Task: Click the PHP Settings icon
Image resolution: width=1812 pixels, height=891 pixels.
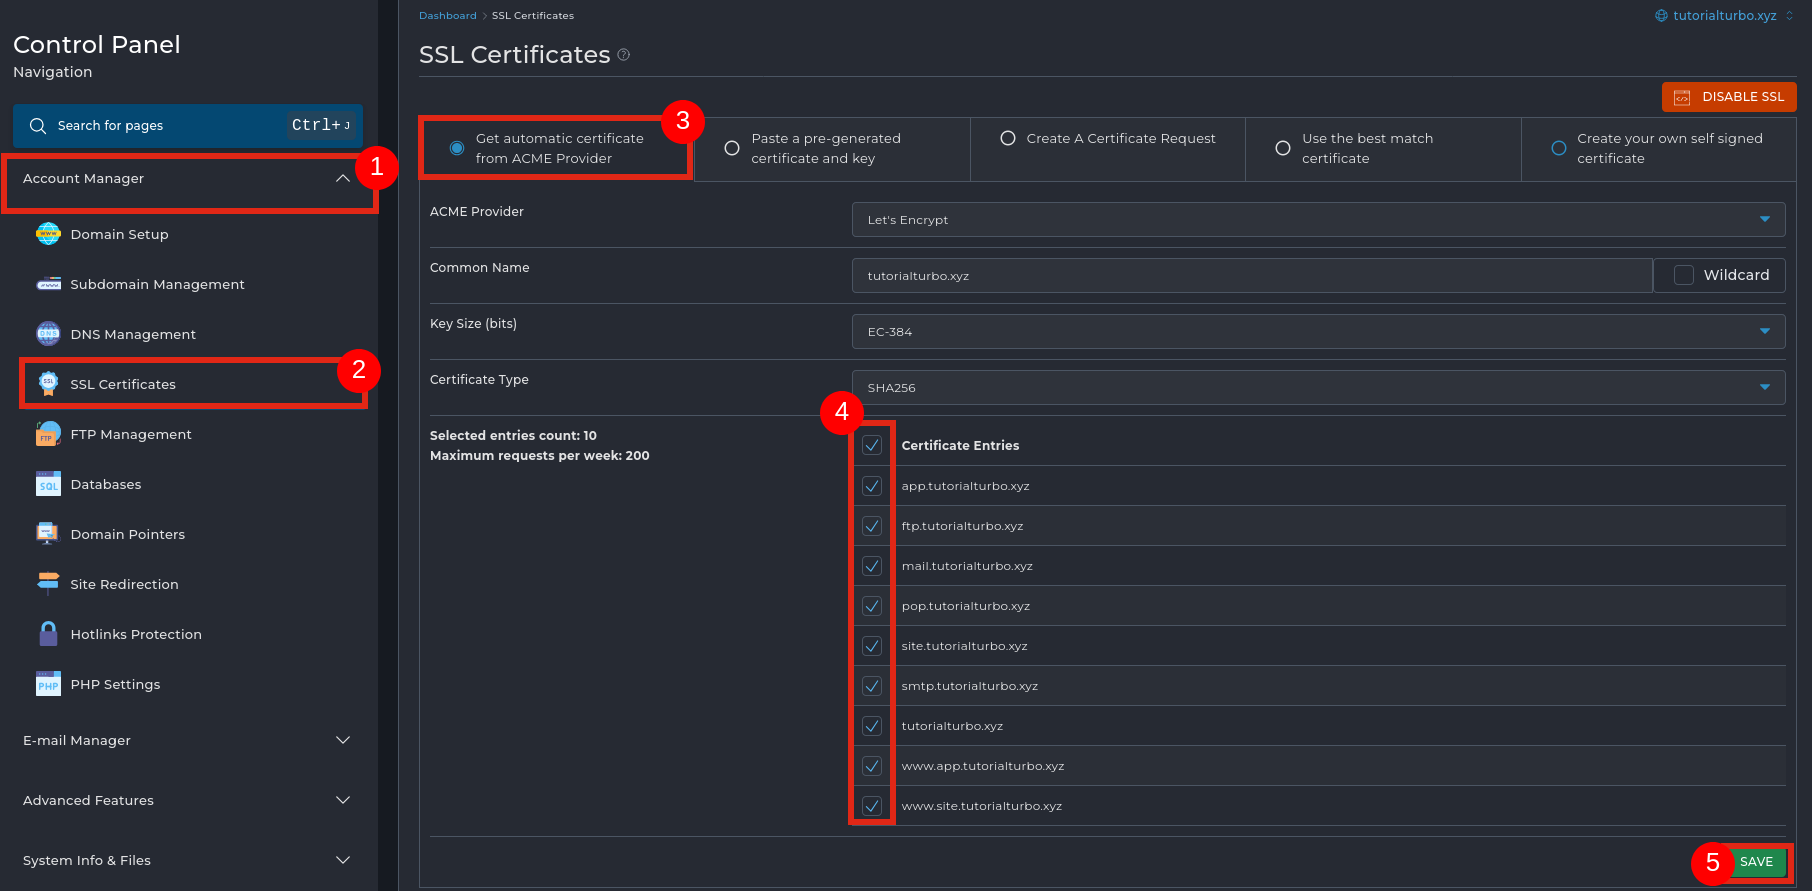Action: coord(48,684)
